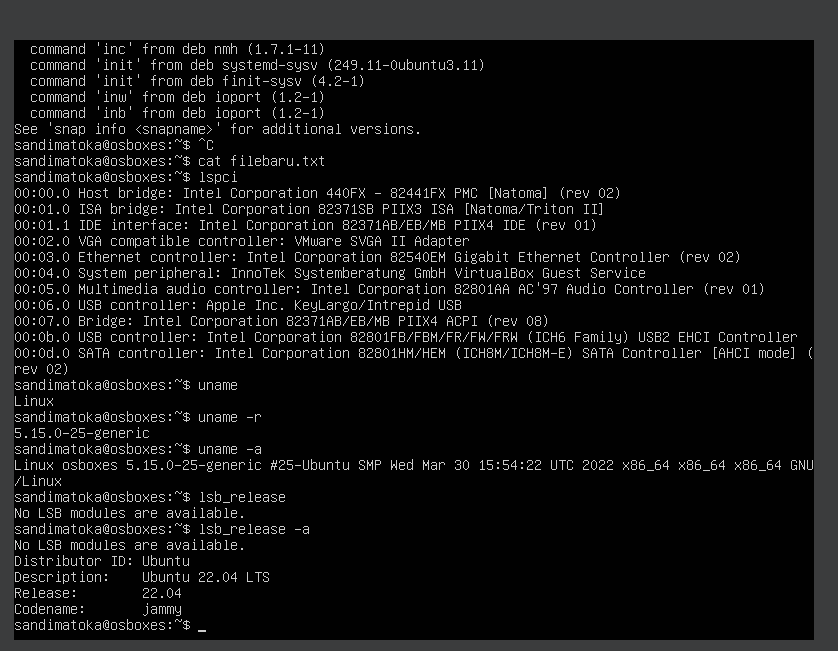Image resolution: width=838 pixels, height=651 pixels.
Task: Click the 'See snap info' message line
Action: [x=218, y=129]
